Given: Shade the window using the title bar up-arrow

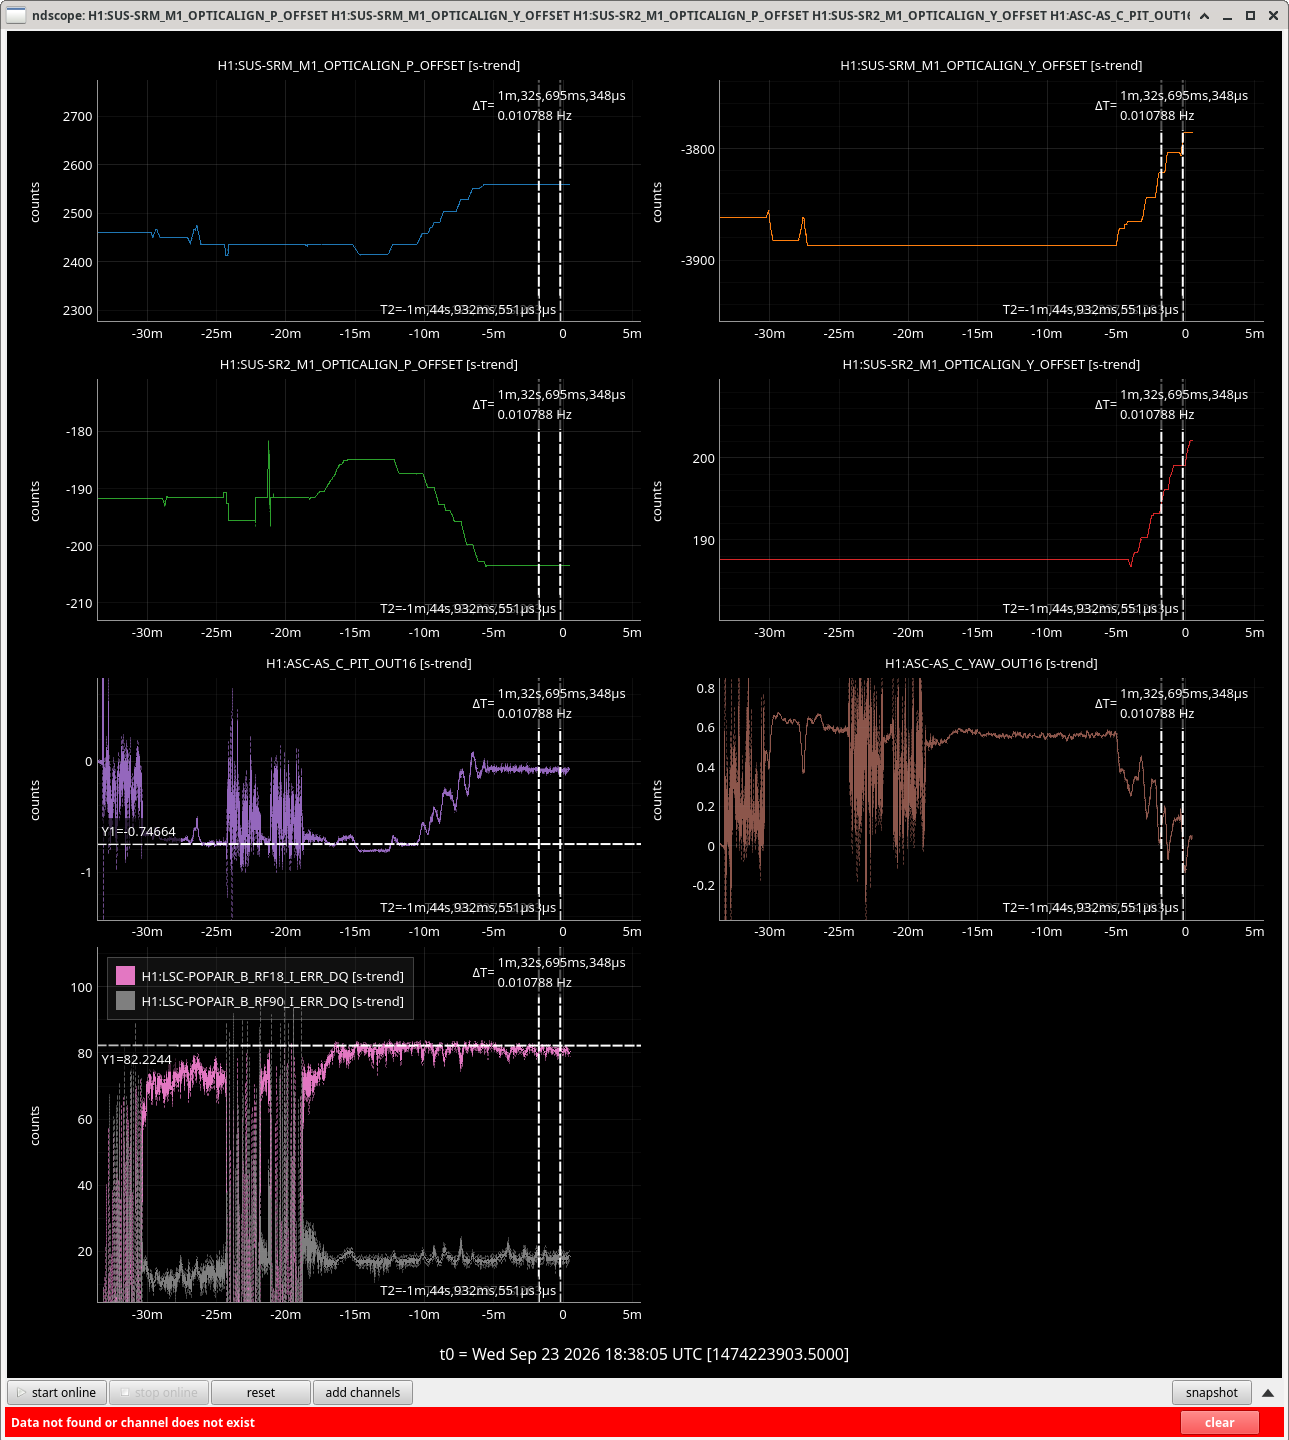Looking at the screenshot, I should 1204,16.
